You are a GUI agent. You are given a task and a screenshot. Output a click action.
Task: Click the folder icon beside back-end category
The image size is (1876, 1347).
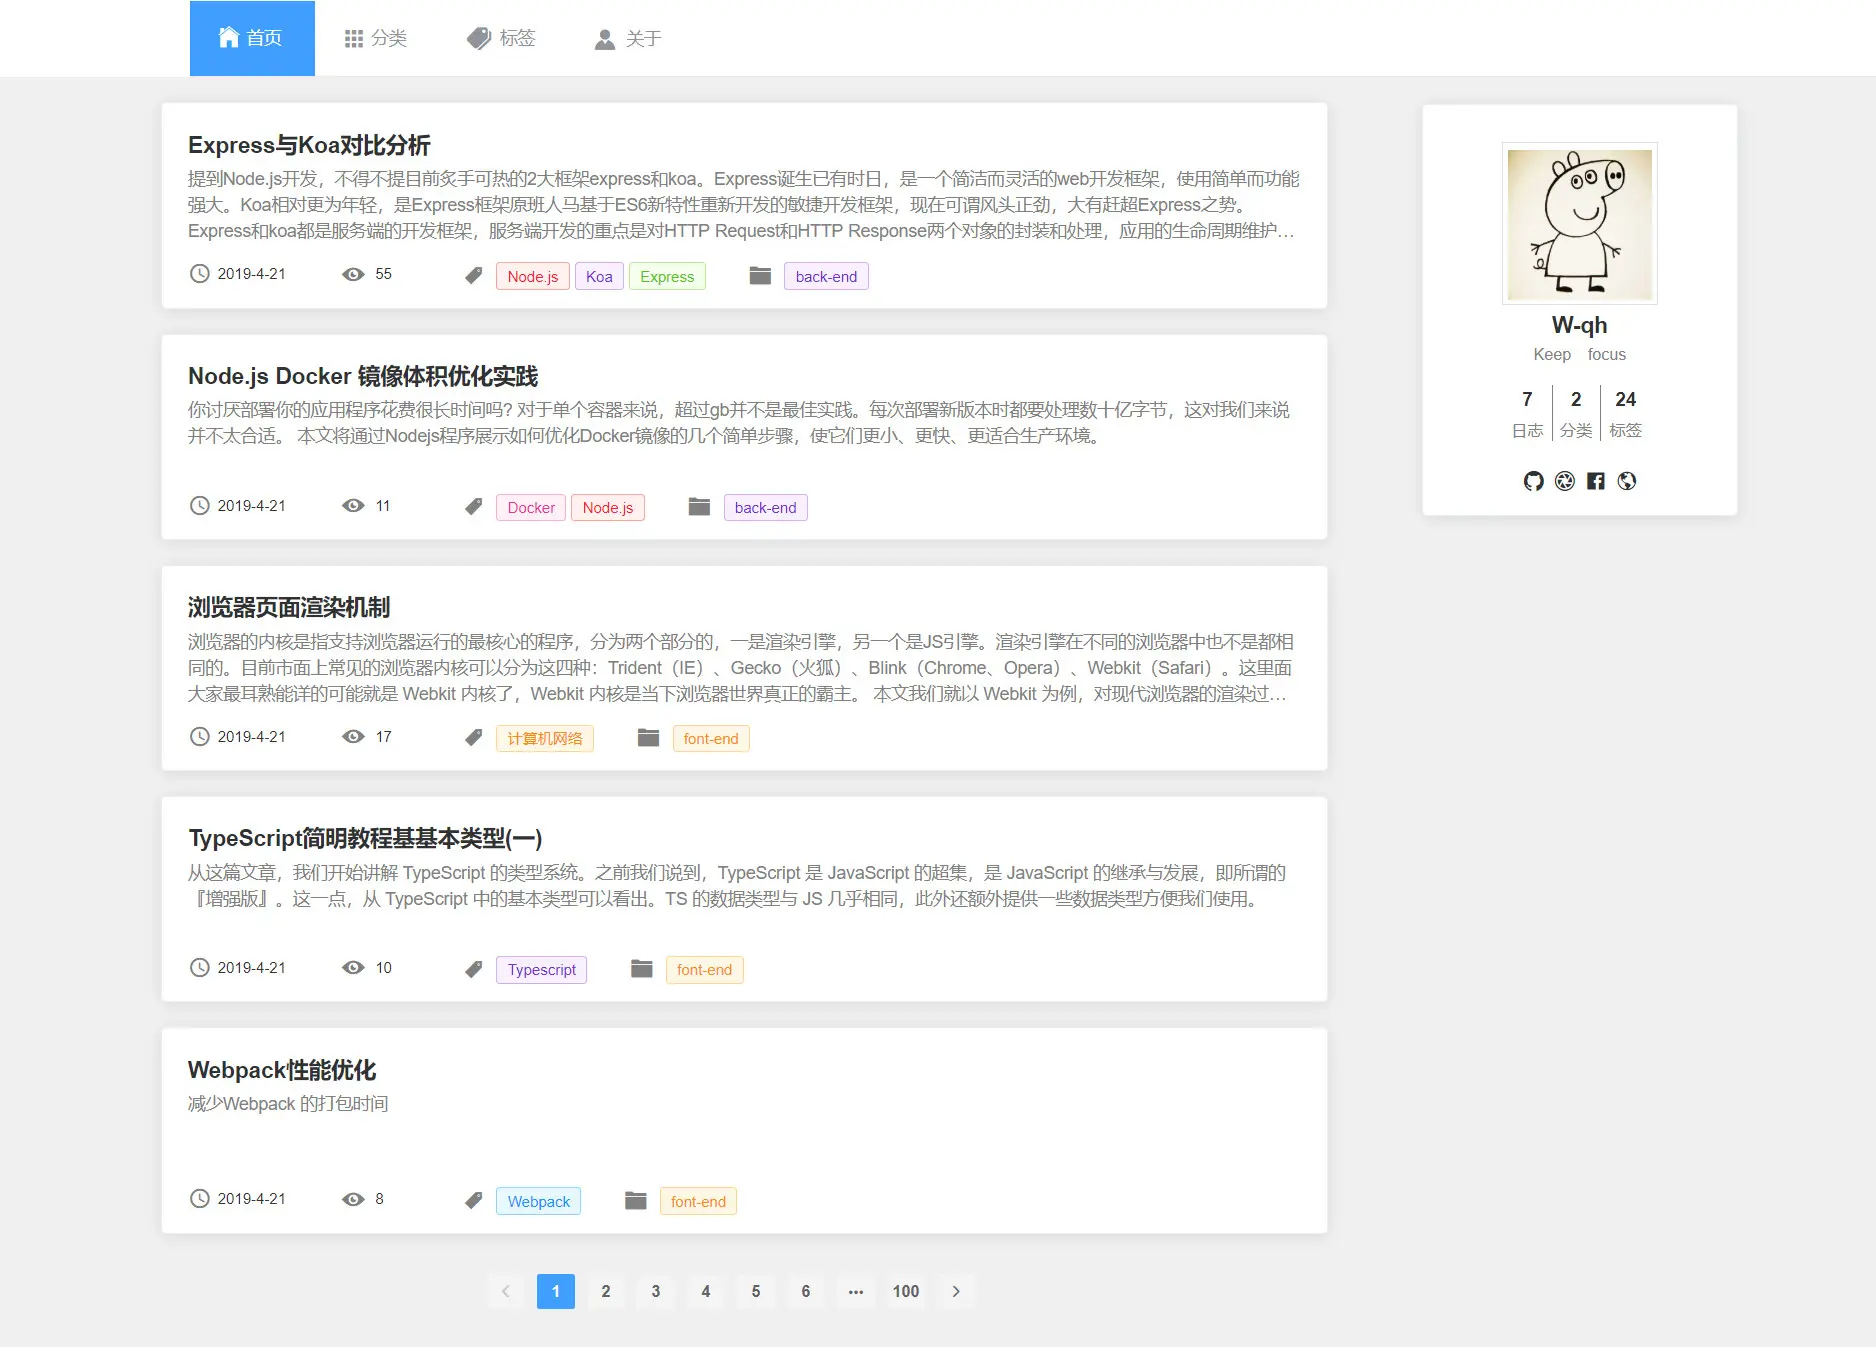tap(759, 275)
